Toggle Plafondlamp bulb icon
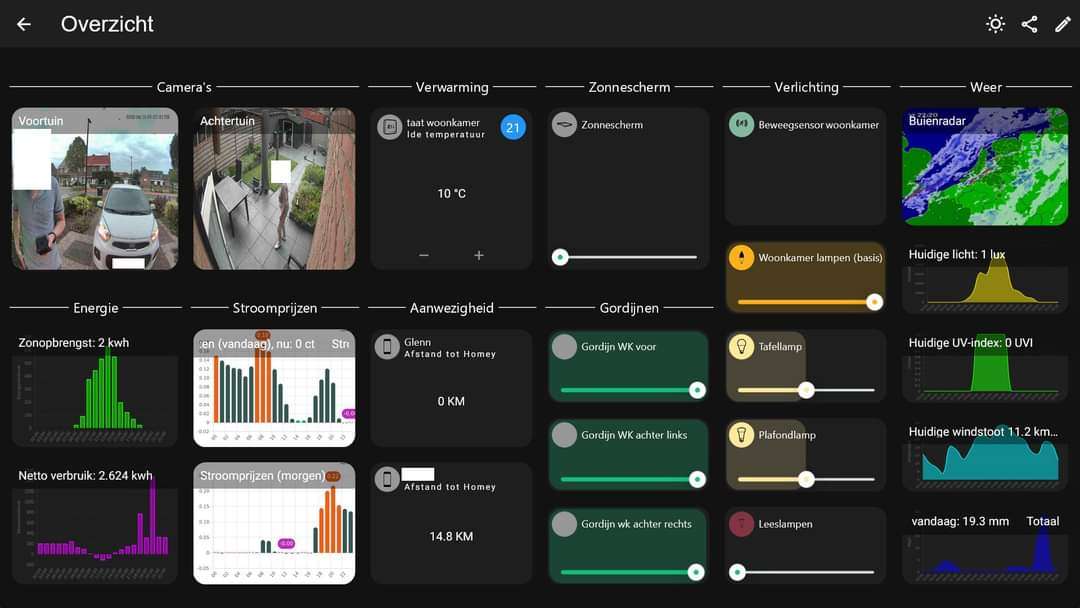This screenshot has height=608, width=1080. tap(742, 434)
